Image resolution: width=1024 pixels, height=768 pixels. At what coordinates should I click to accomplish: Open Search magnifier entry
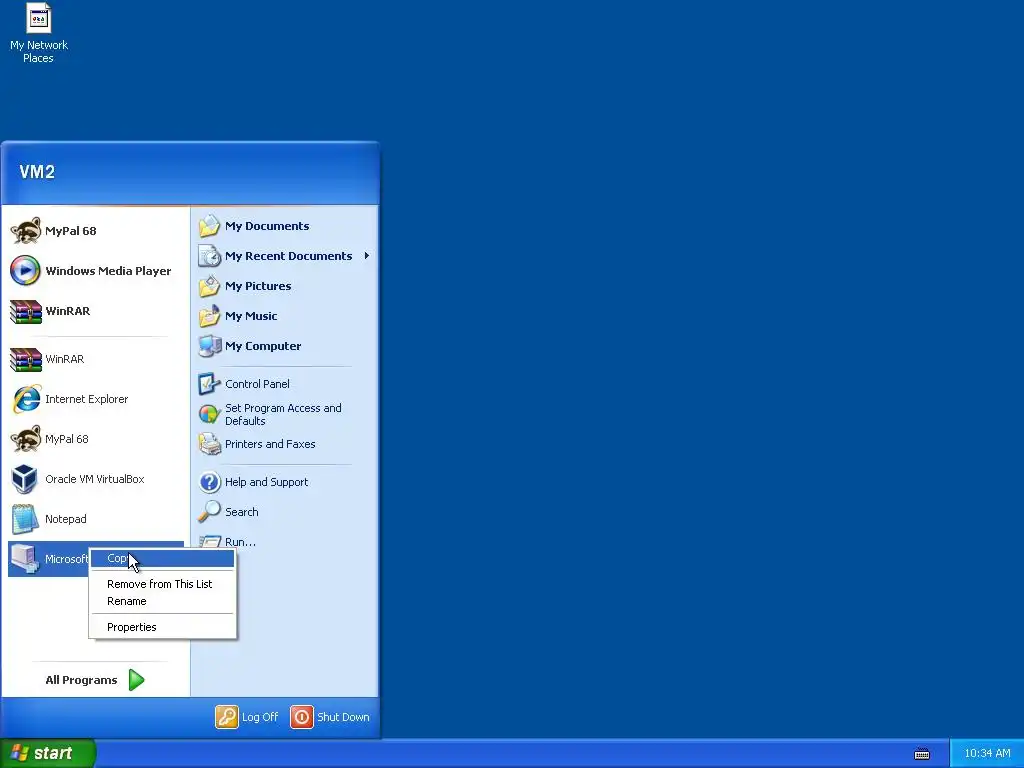tap(285, 512)
